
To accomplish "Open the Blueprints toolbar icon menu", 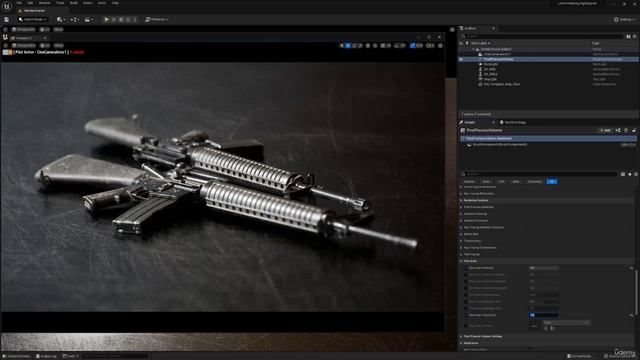I will pyautogui.click(x=74, y=19).
